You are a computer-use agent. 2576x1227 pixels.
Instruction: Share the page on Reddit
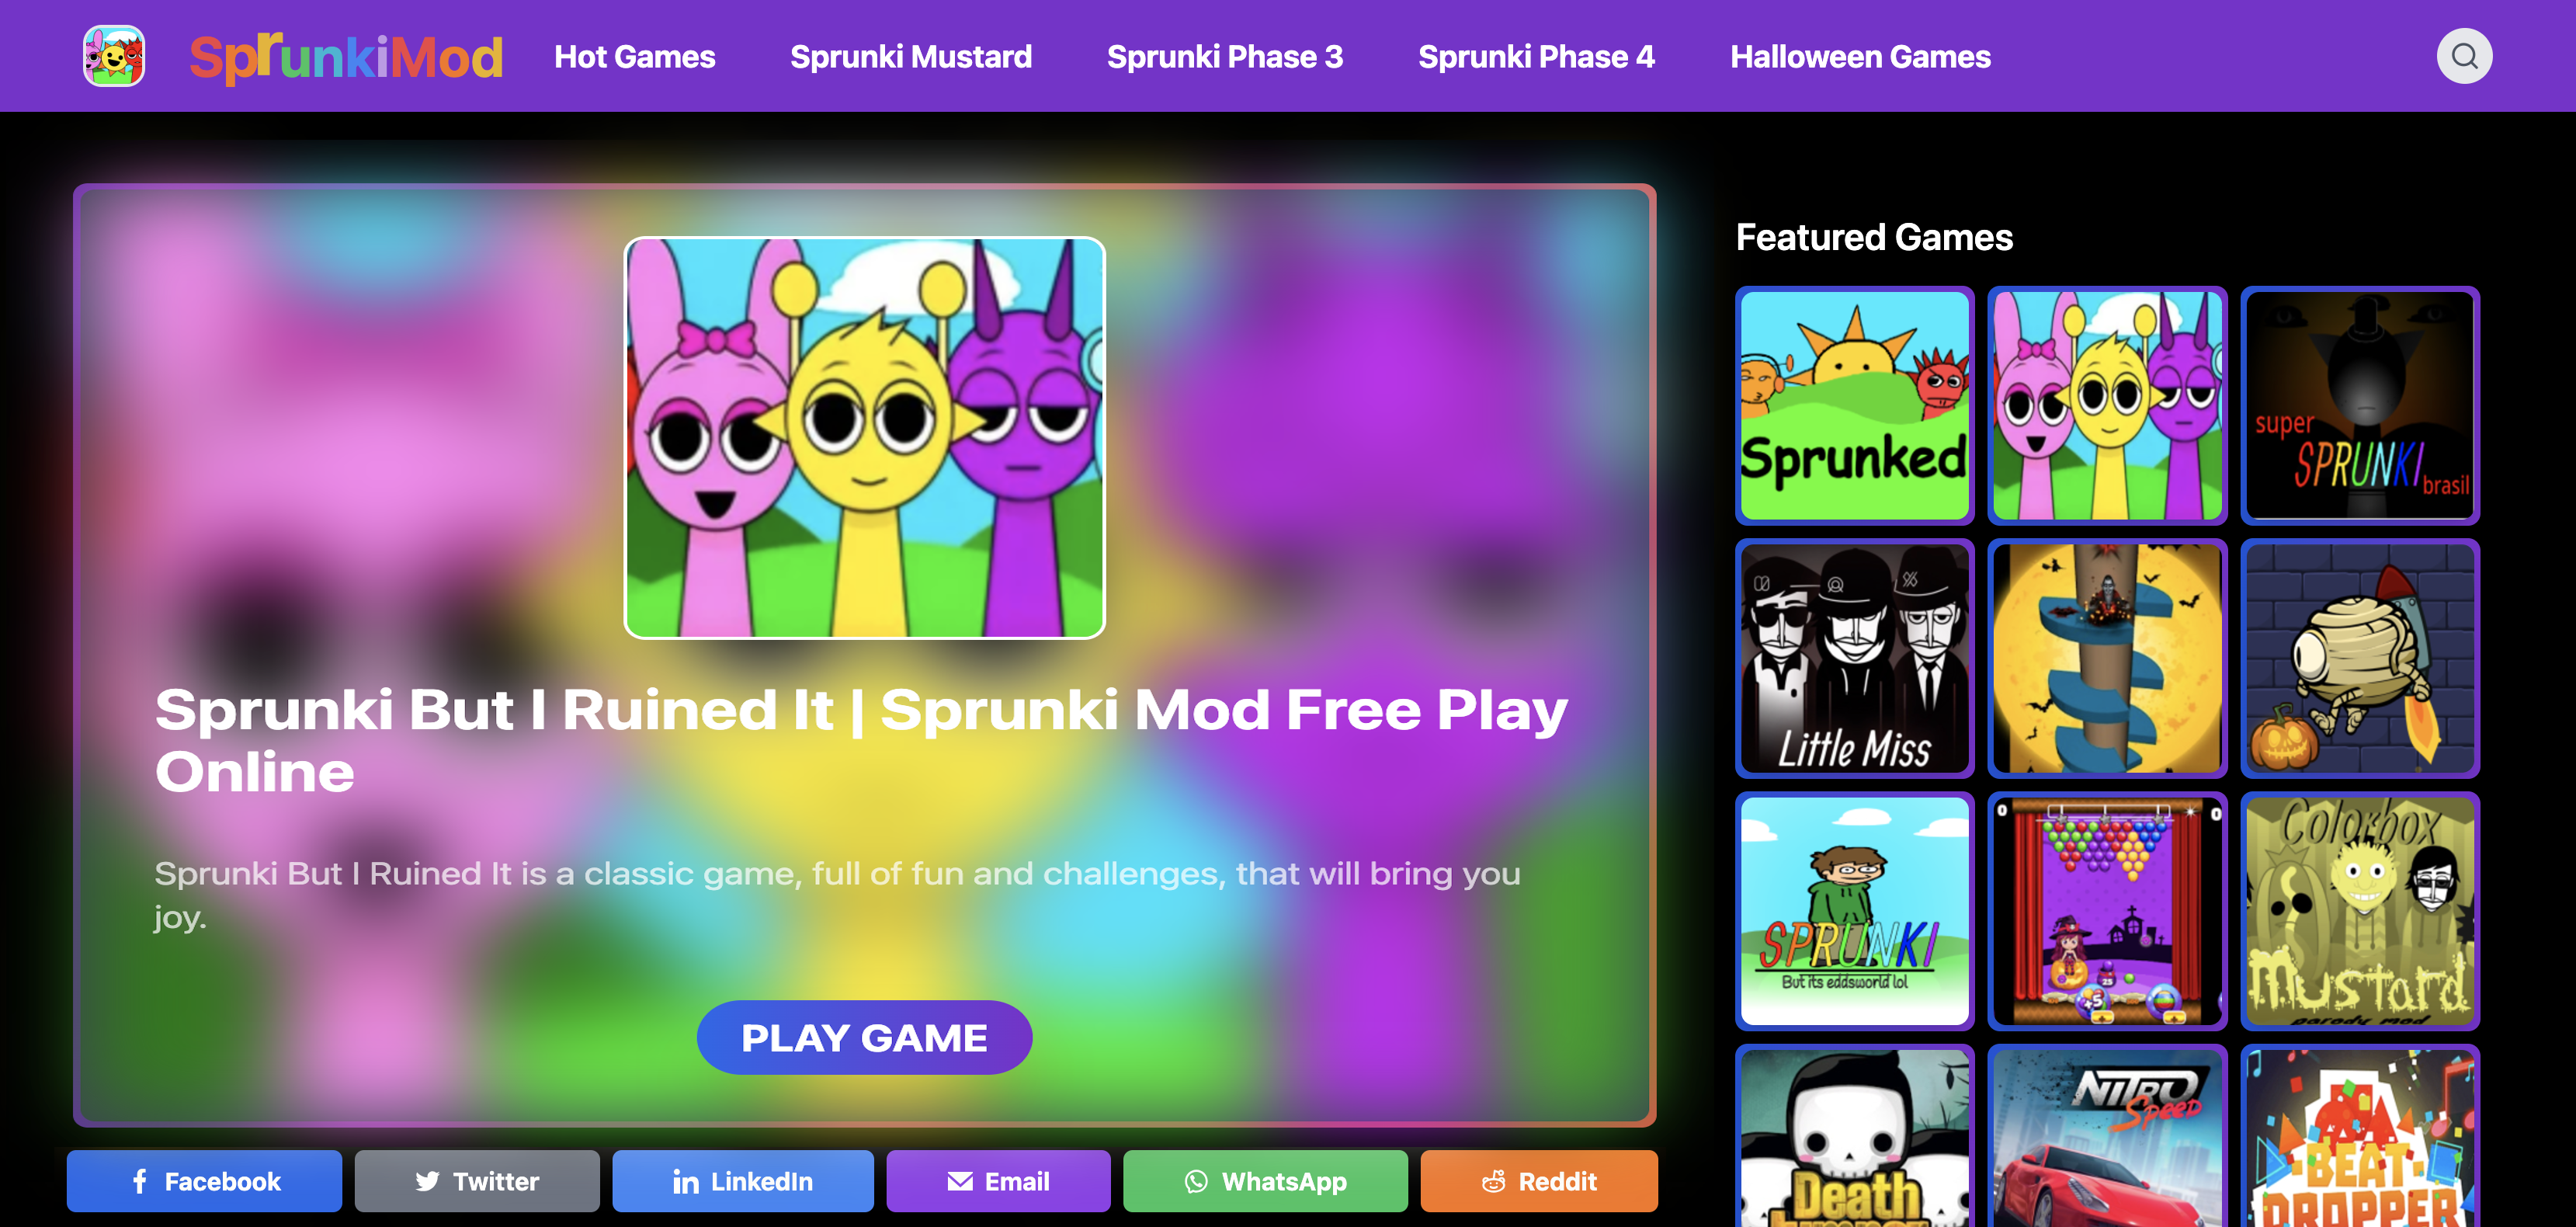coord(1539,1181)
